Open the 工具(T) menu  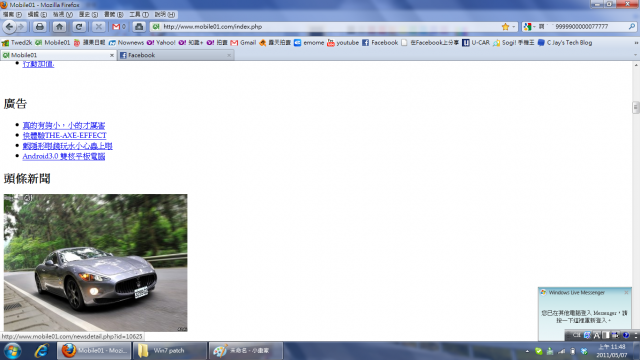(139, 15)
